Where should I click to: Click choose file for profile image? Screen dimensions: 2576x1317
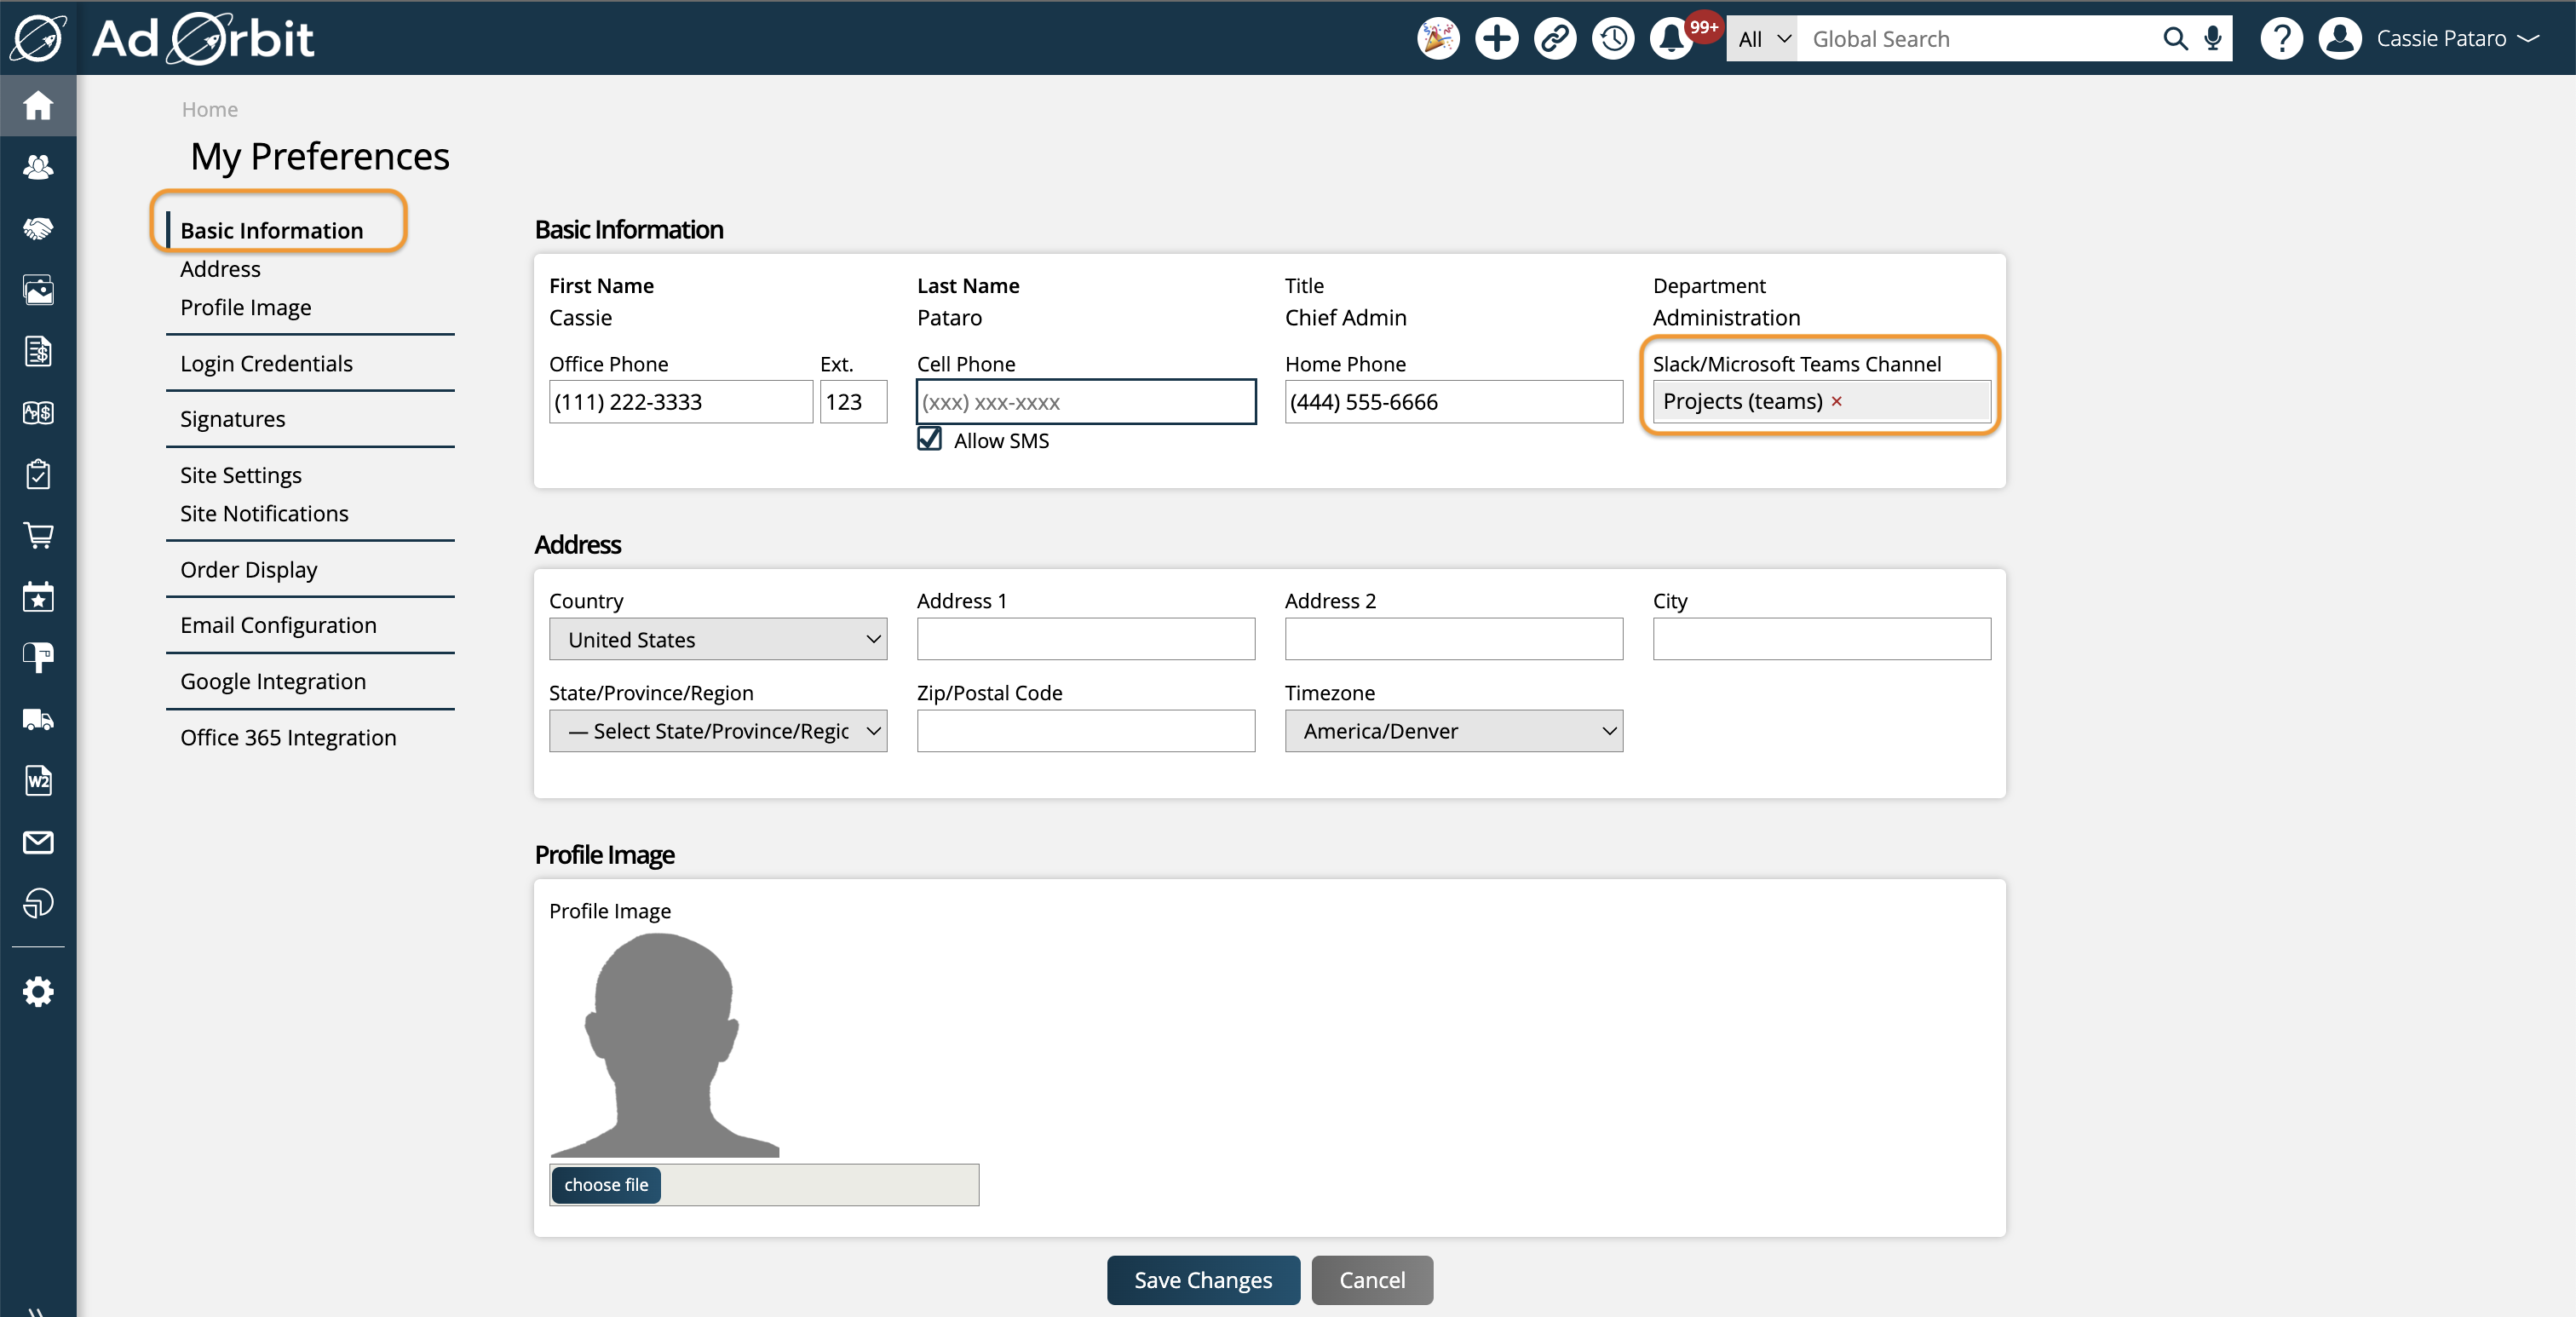click(x=606, y=1184)
